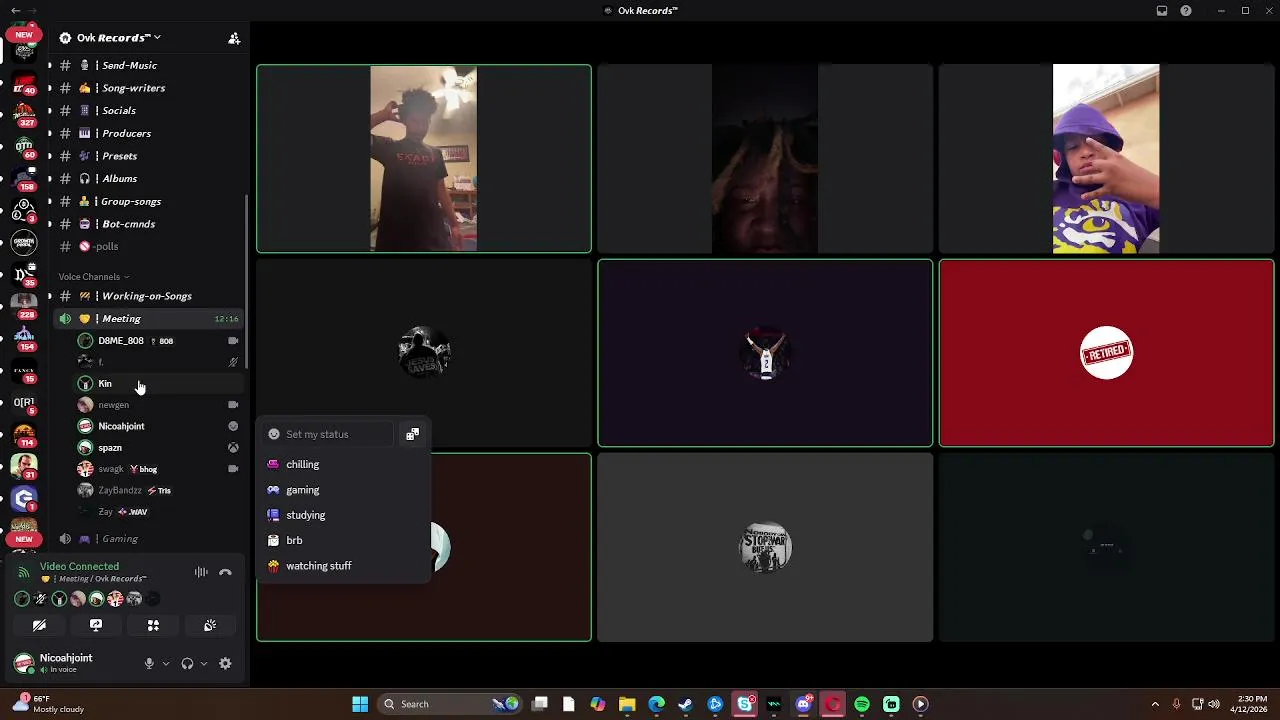Deafen using the headphones icon
Screen dimensions: 1280x720
[x=187, y=663]
